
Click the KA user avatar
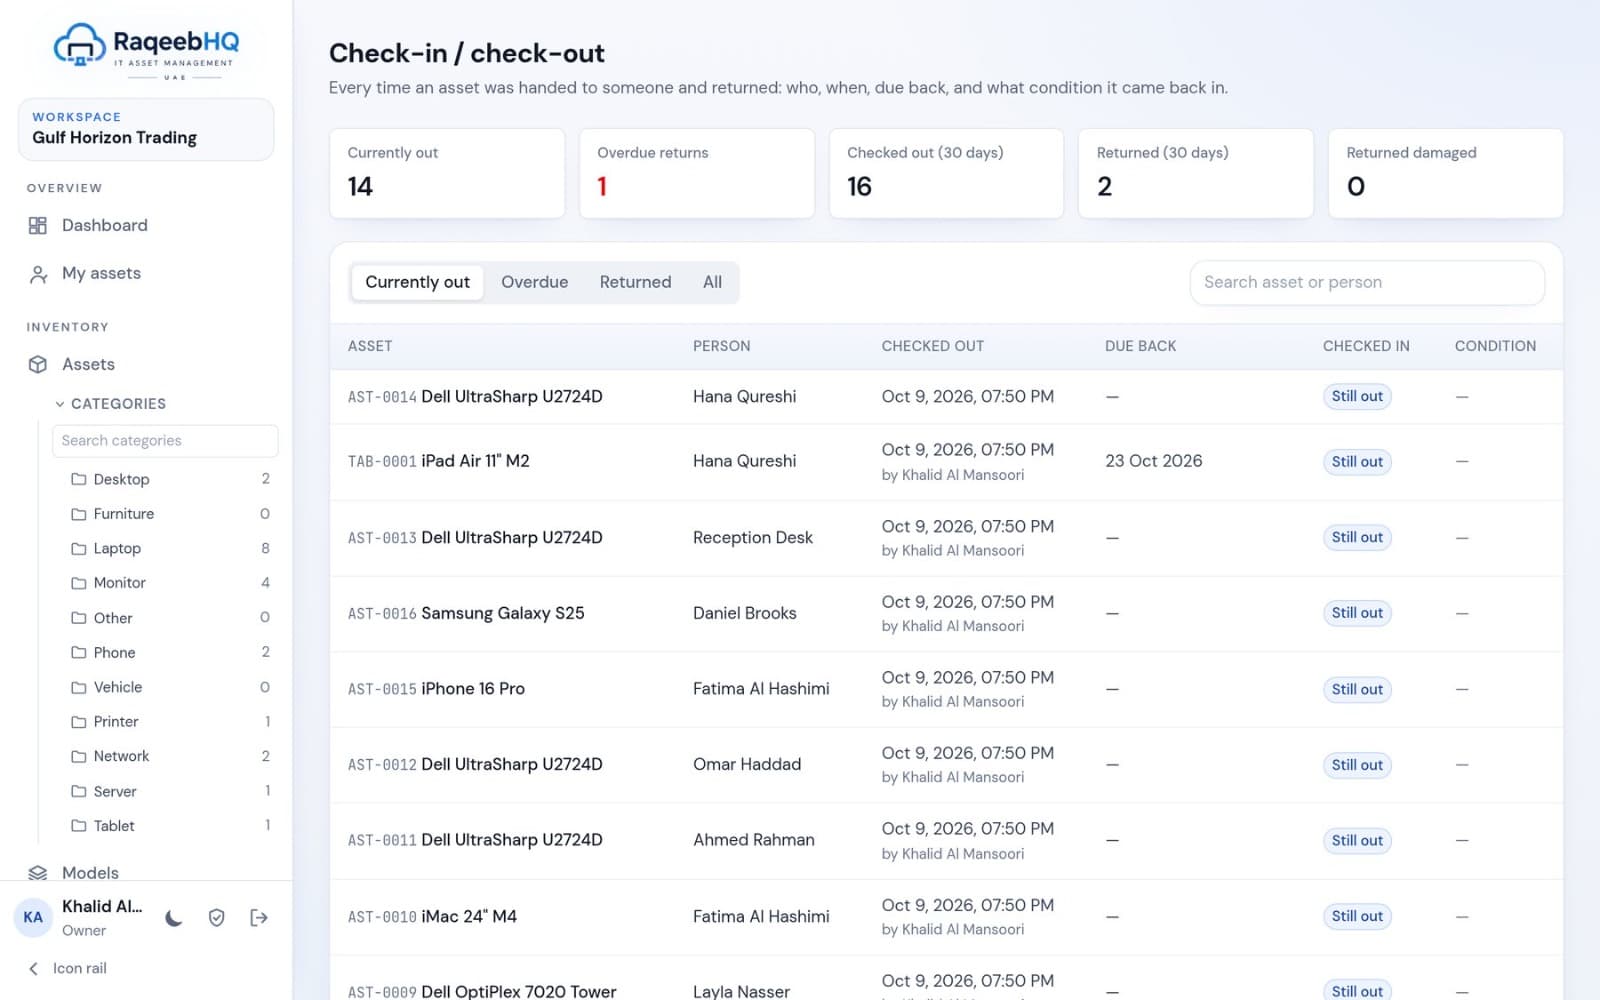(33, 918)
